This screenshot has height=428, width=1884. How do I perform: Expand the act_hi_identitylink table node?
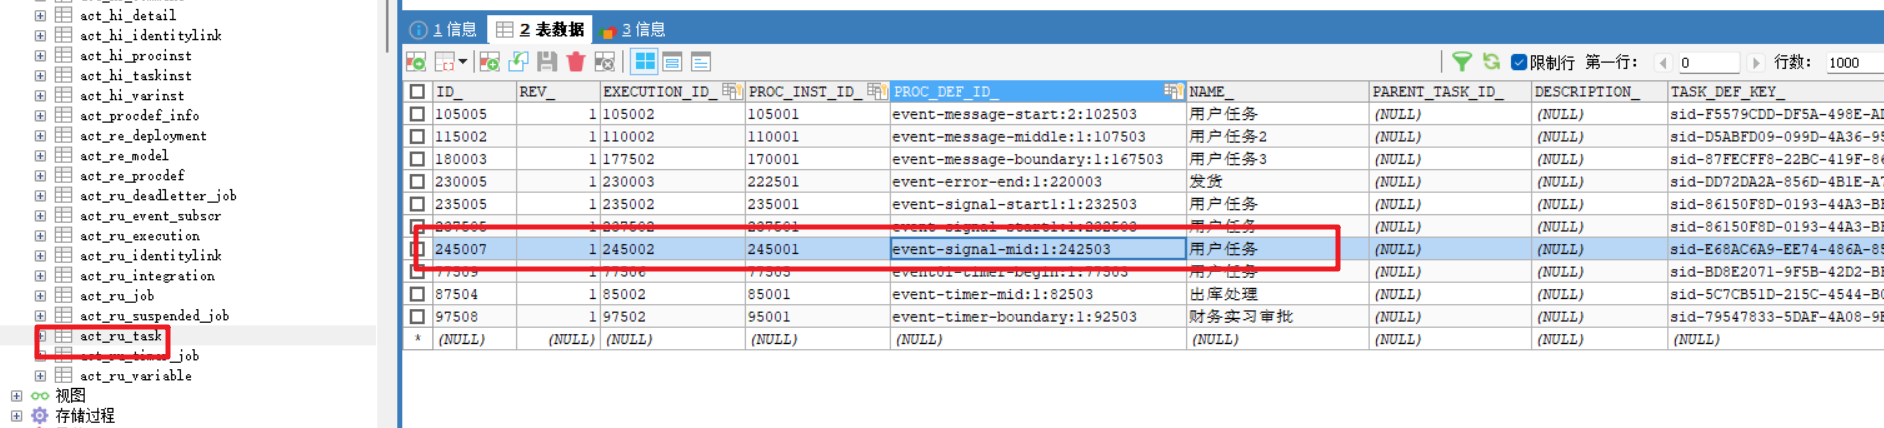40,35
